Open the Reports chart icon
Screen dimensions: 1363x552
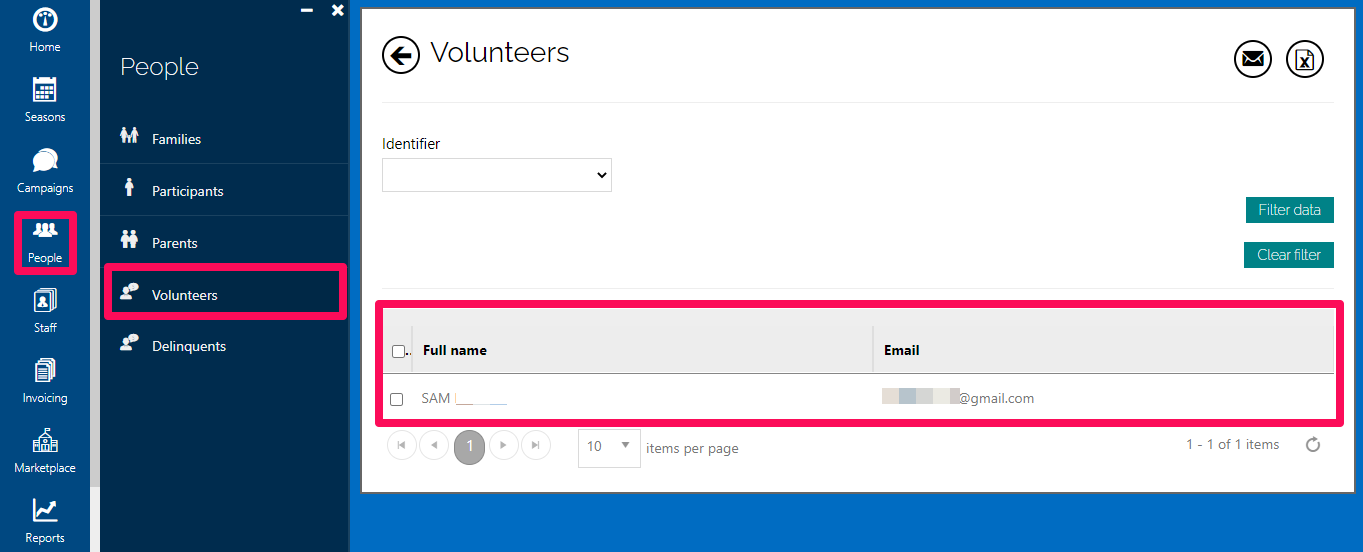[45, 511]
